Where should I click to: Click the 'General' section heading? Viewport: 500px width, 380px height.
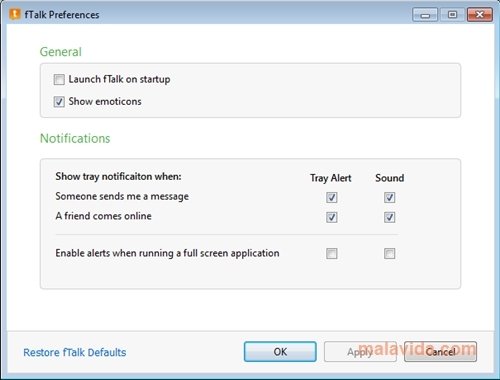point(61,52)
